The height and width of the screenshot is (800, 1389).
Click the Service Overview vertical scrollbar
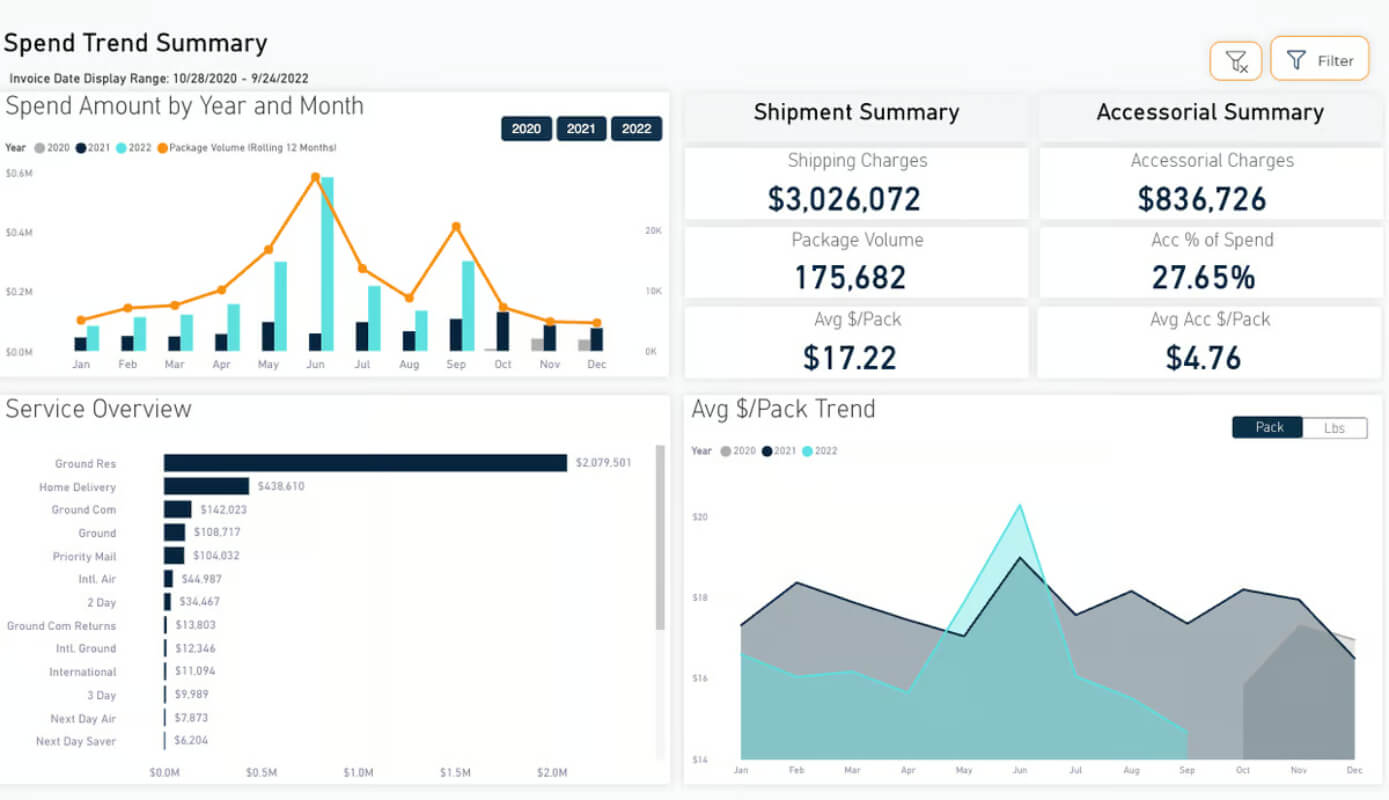(660, 538)
